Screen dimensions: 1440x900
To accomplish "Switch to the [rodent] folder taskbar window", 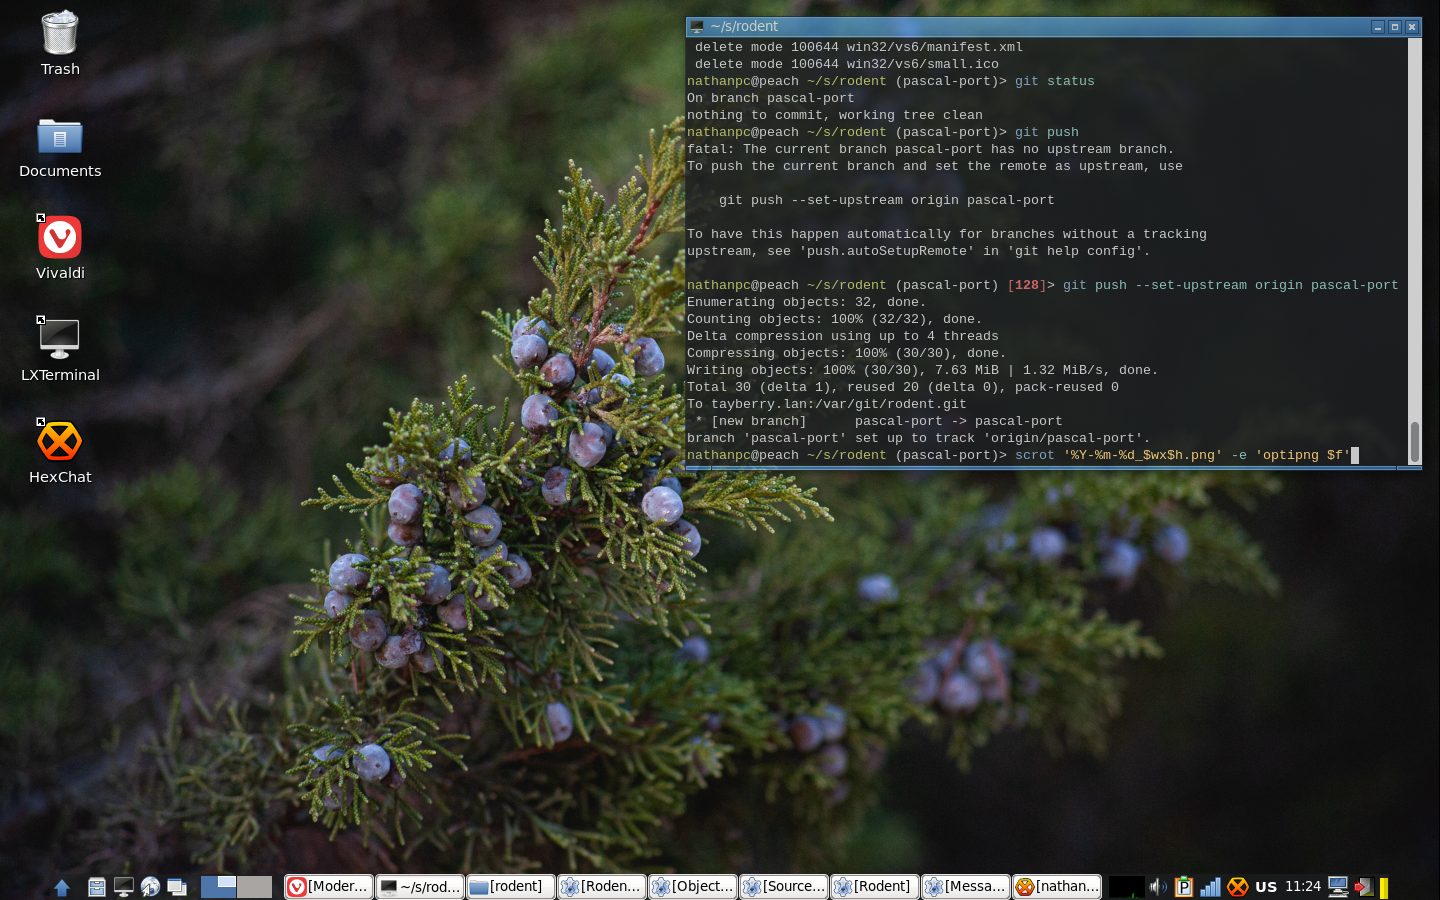I will point(510,887).
